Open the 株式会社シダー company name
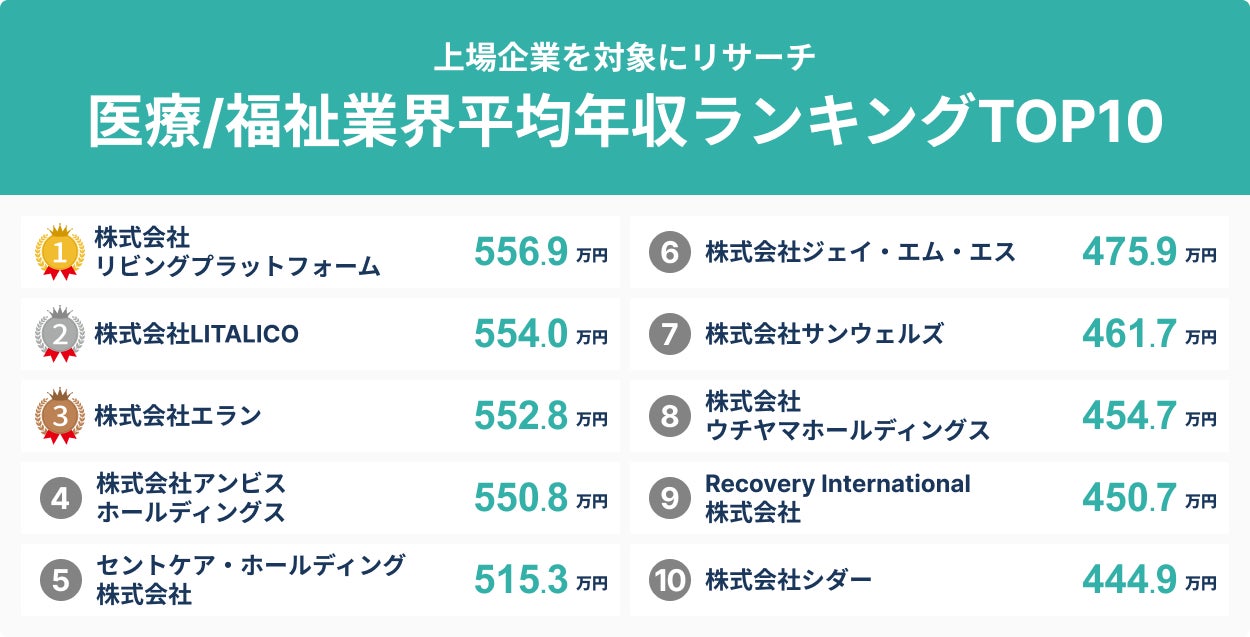The image size is (1250, 637). click(x=789, y=580)
